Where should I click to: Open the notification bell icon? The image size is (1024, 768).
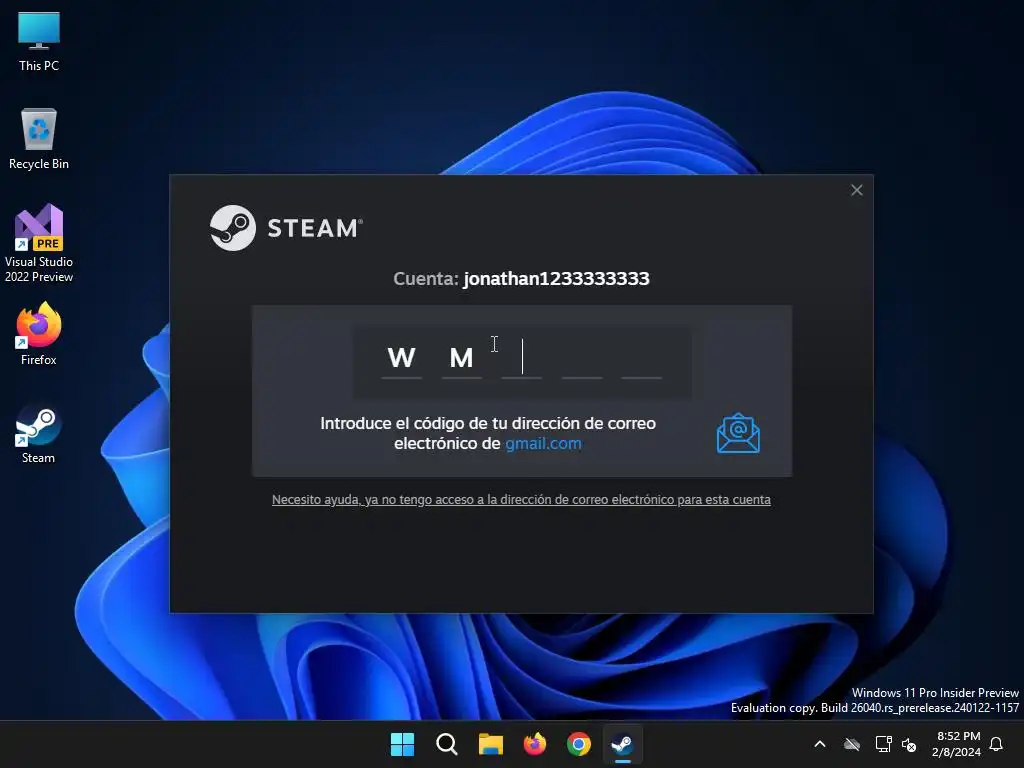pos(997,744)
